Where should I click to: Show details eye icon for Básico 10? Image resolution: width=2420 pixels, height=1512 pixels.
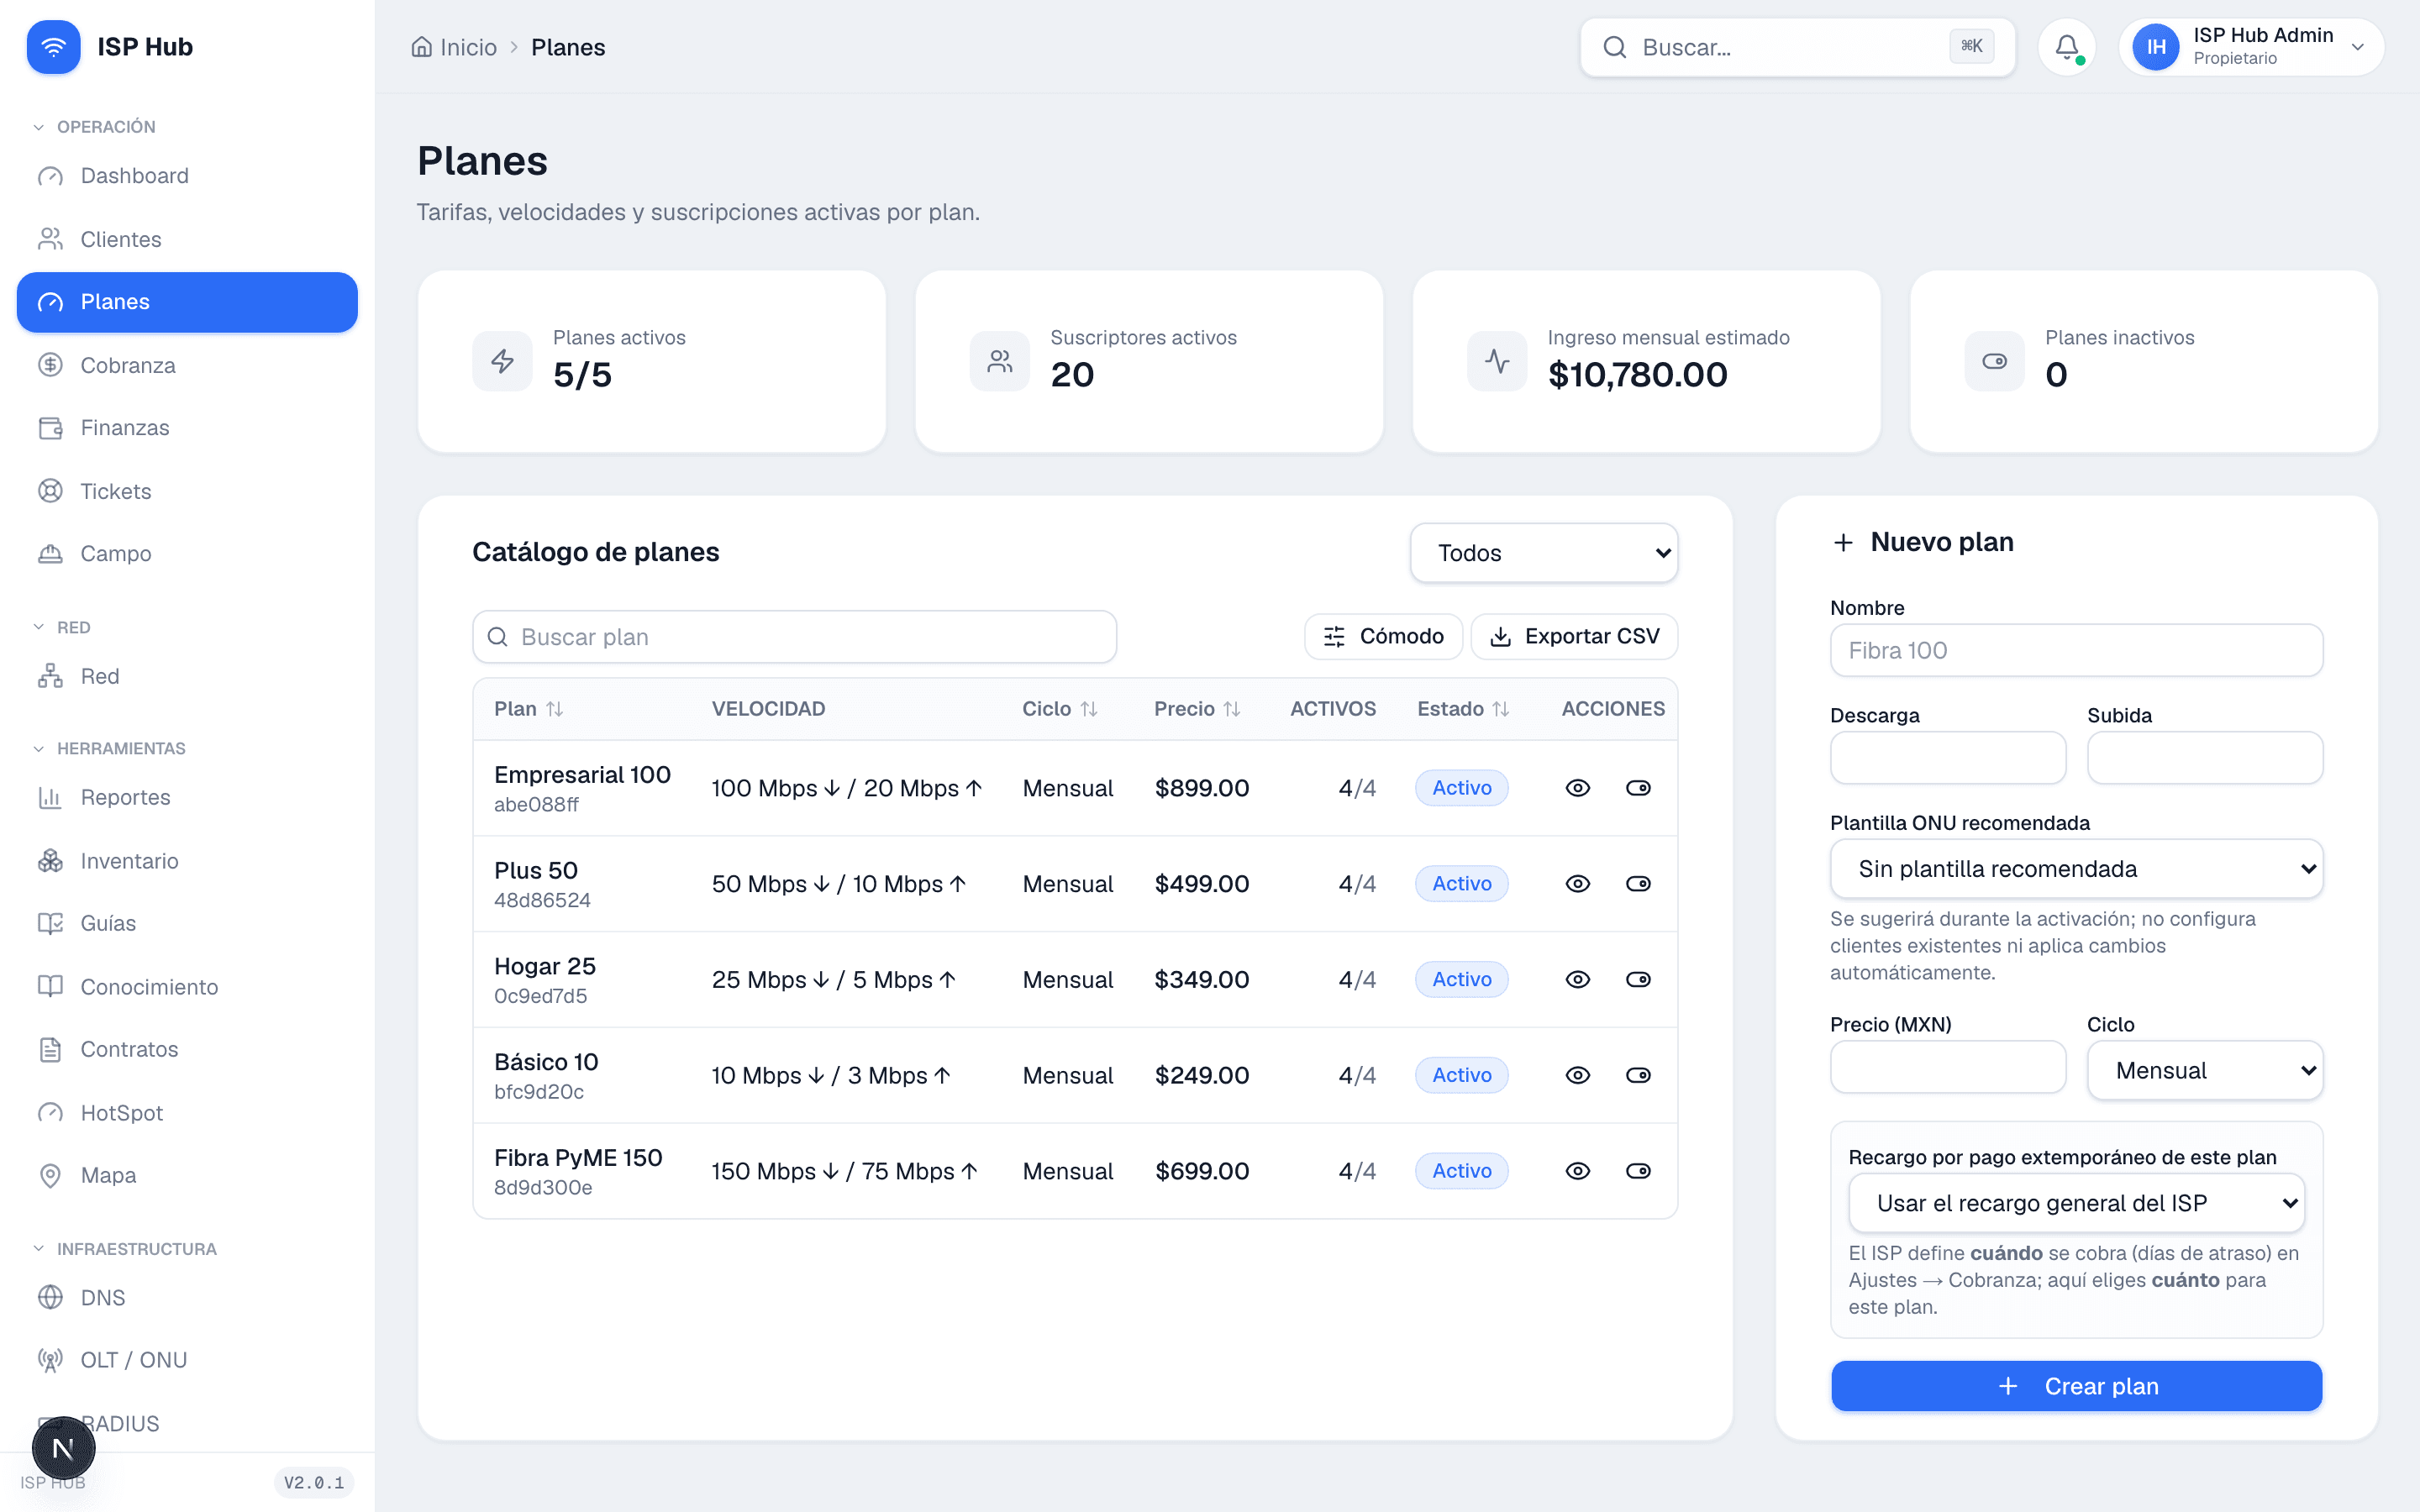pos(1577,1075)
